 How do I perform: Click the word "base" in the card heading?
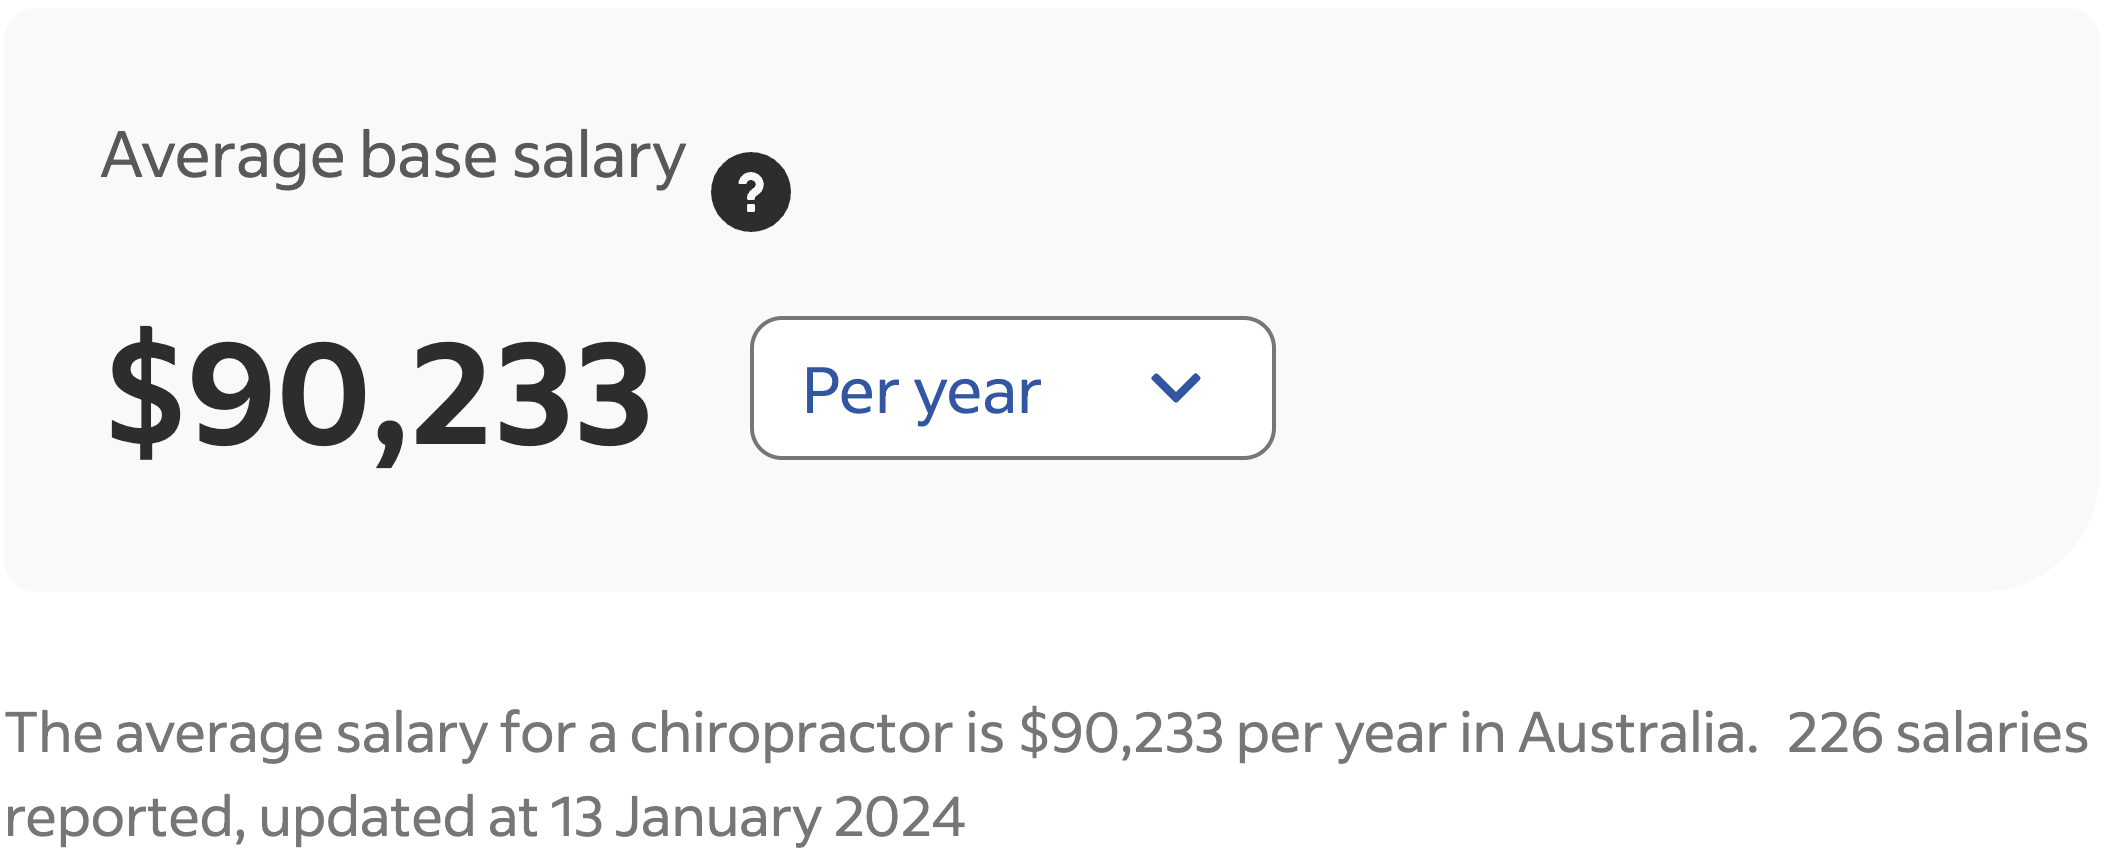click(428, 157)
